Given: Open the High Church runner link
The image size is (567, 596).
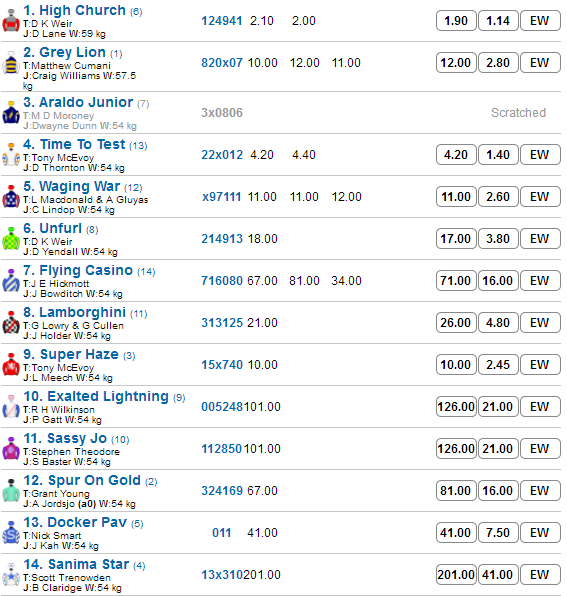Looking at the screenshot, I should click(74, 10).
